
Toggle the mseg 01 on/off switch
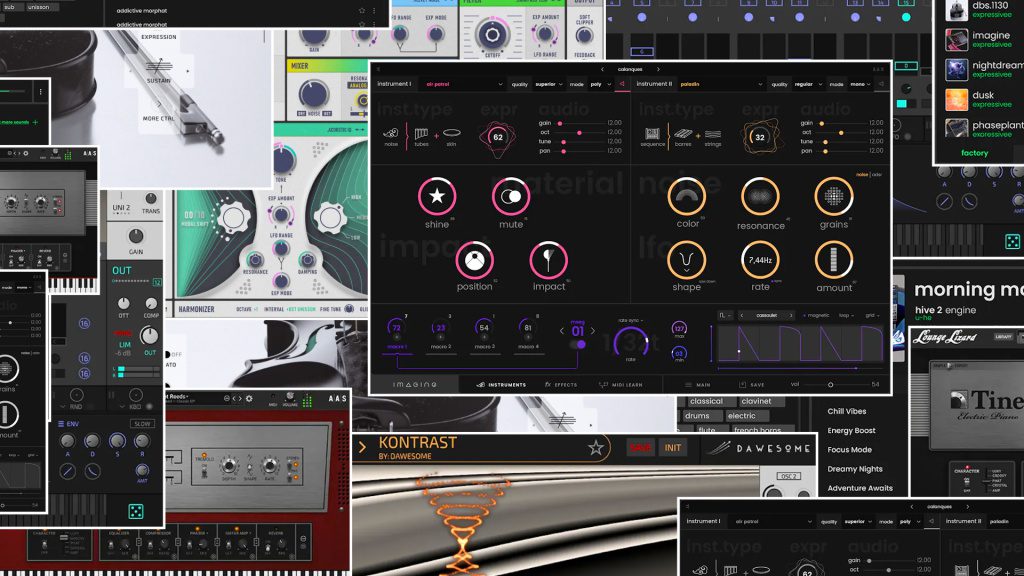point(579,344)
